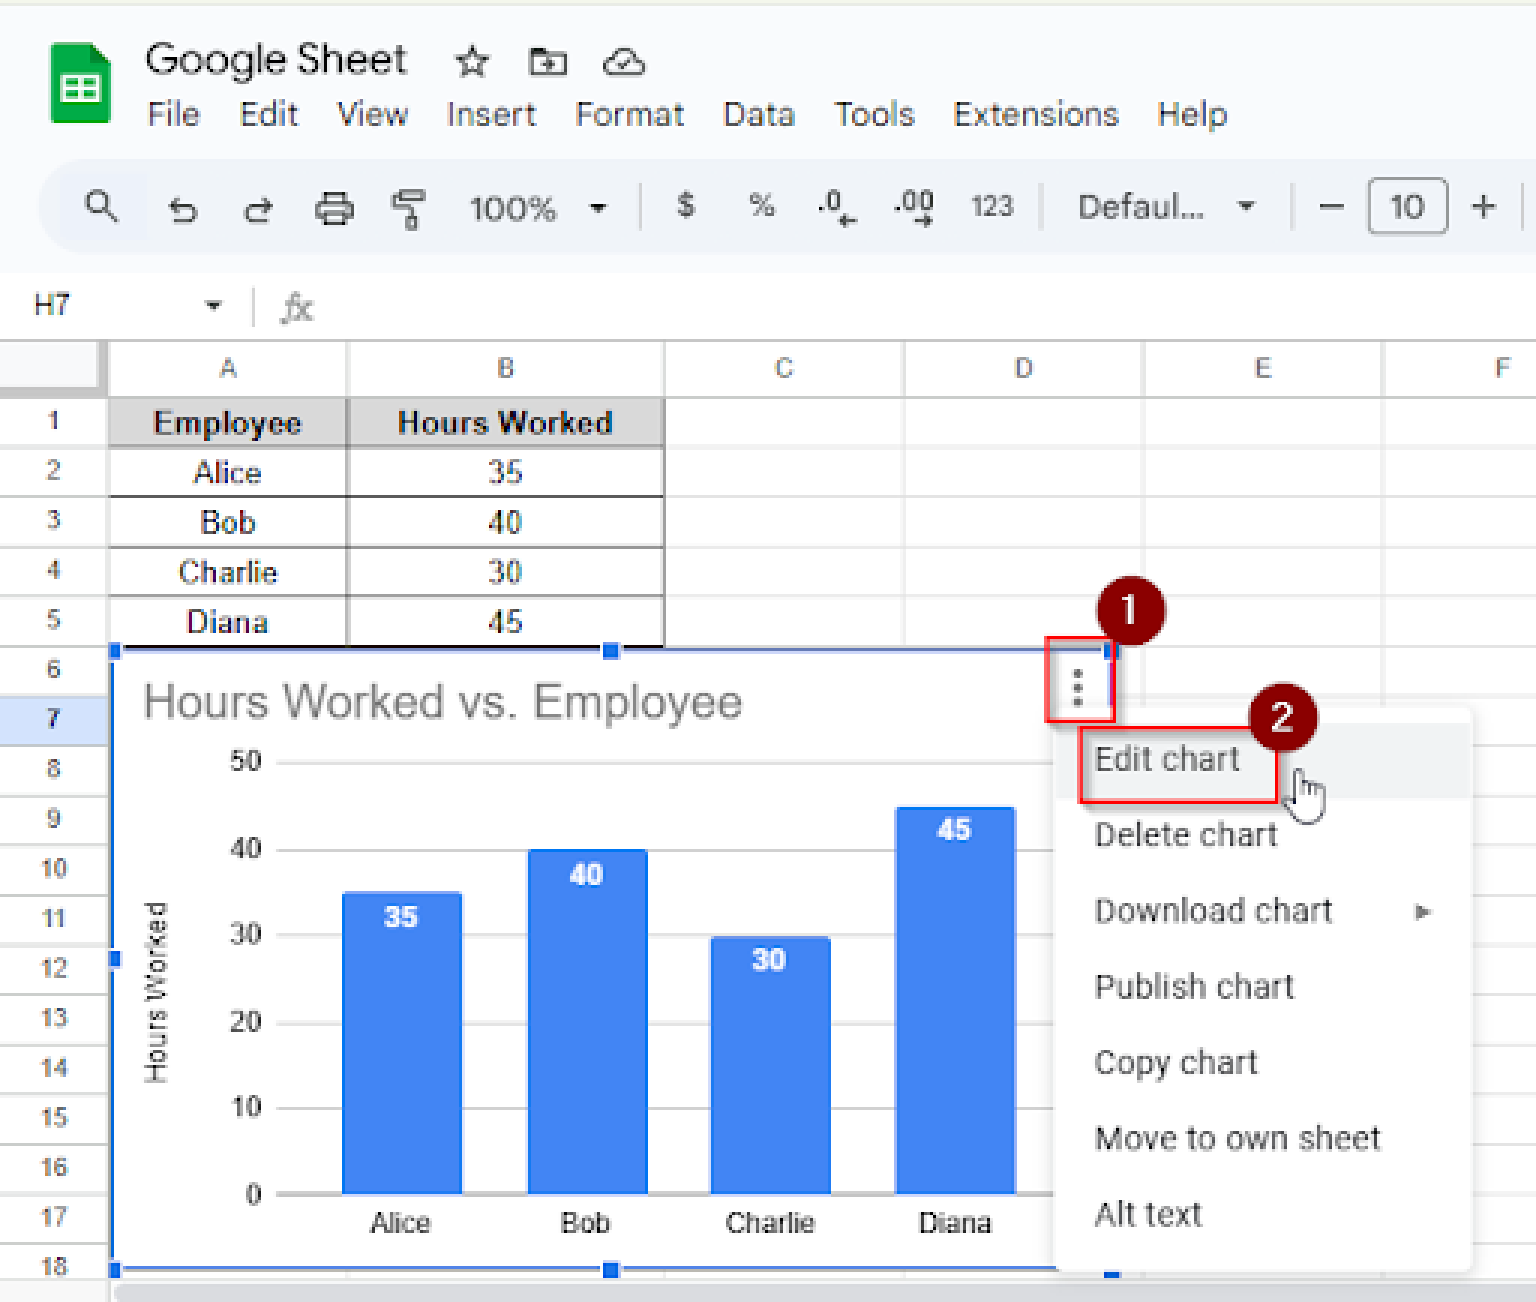Select column A header

click(228, 368)
